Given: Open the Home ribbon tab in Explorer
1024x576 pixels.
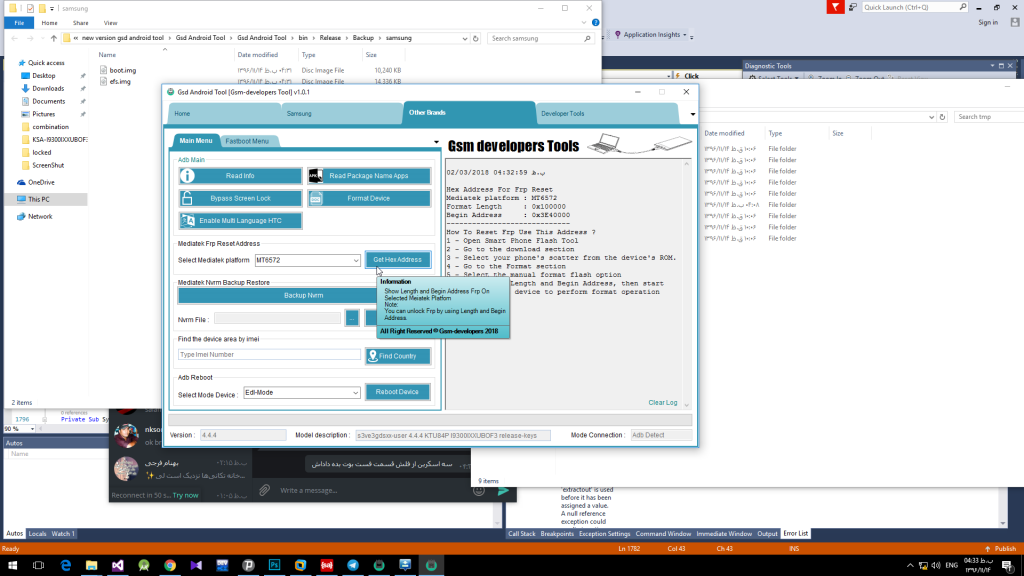Looking at the screenshot, I should tap(49, 23).
